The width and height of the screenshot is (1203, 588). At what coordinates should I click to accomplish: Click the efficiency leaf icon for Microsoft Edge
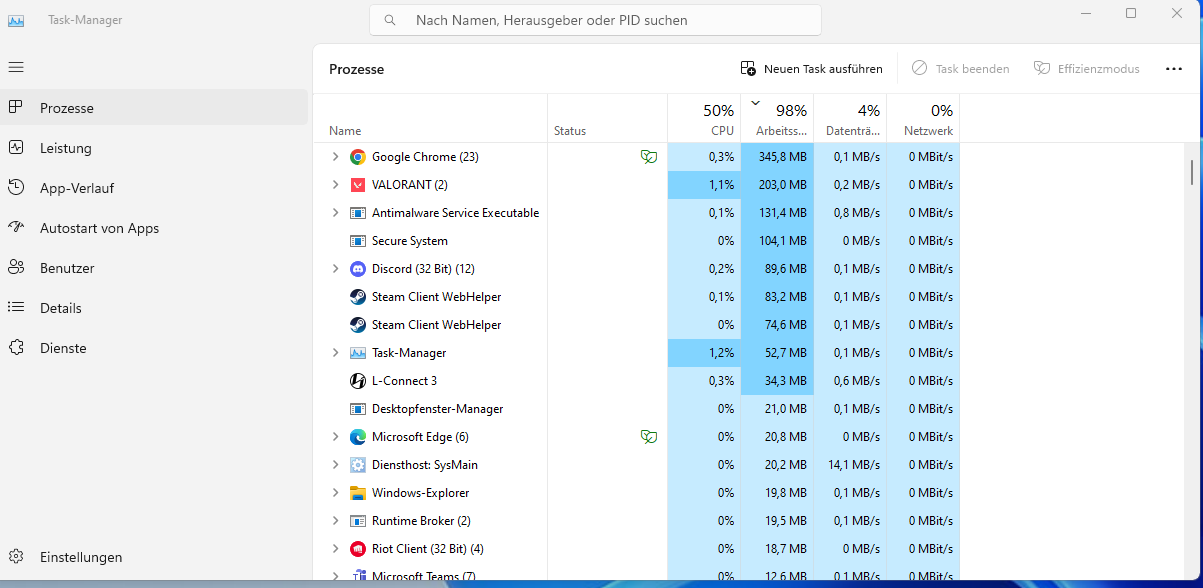coord(649,437)
